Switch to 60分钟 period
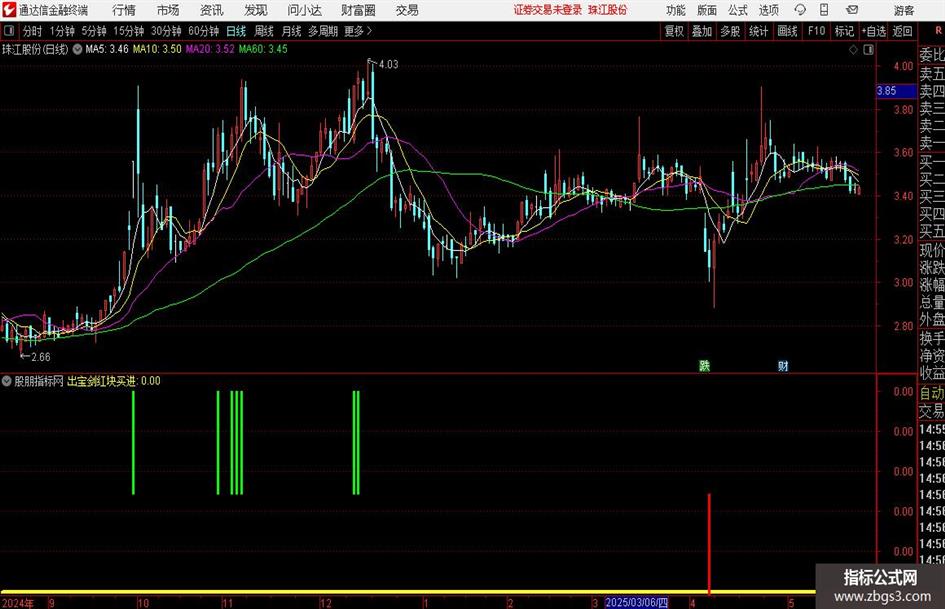Screen dimensions: 945x609 pyautogui.click(x=203, y=31)
